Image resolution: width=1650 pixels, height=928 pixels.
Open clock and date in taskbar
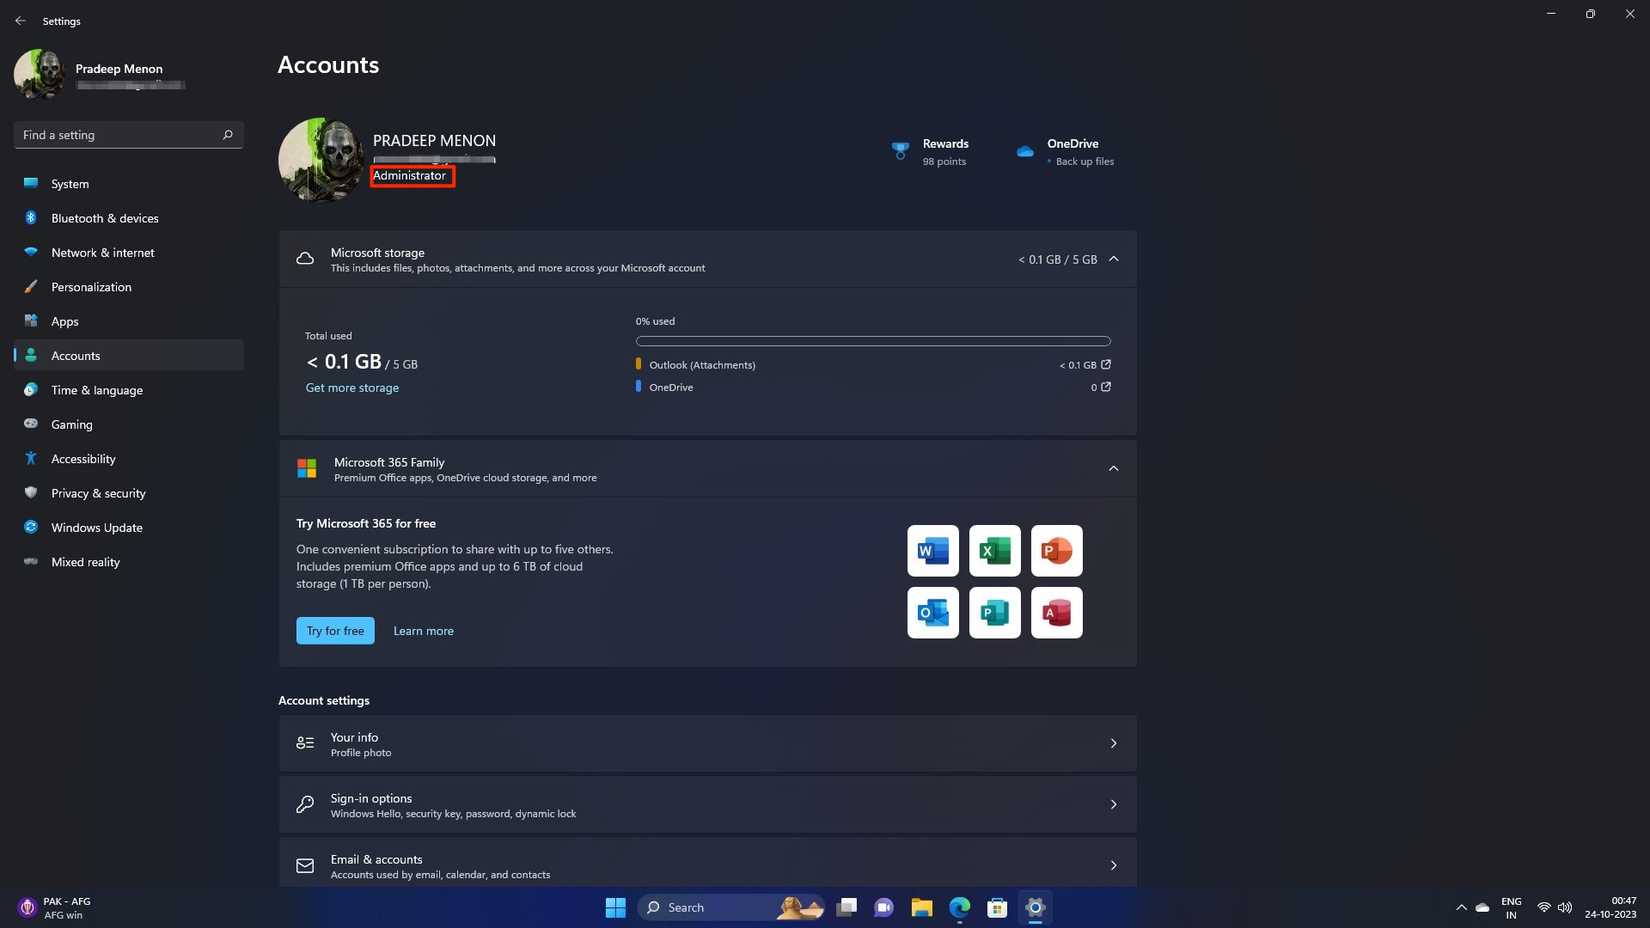pyautogui.click(x=1610, y=908)
